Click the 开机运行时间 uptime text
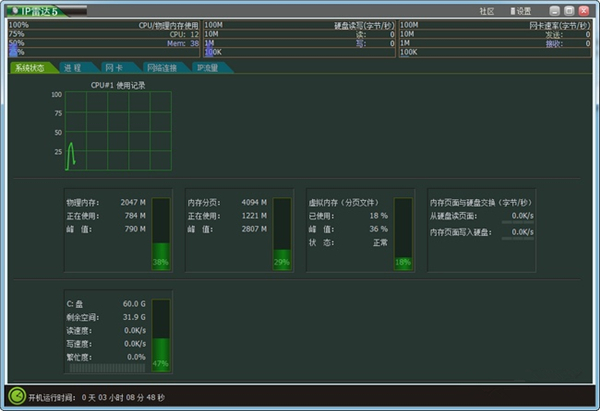600x411 pixels. [96, 398]
